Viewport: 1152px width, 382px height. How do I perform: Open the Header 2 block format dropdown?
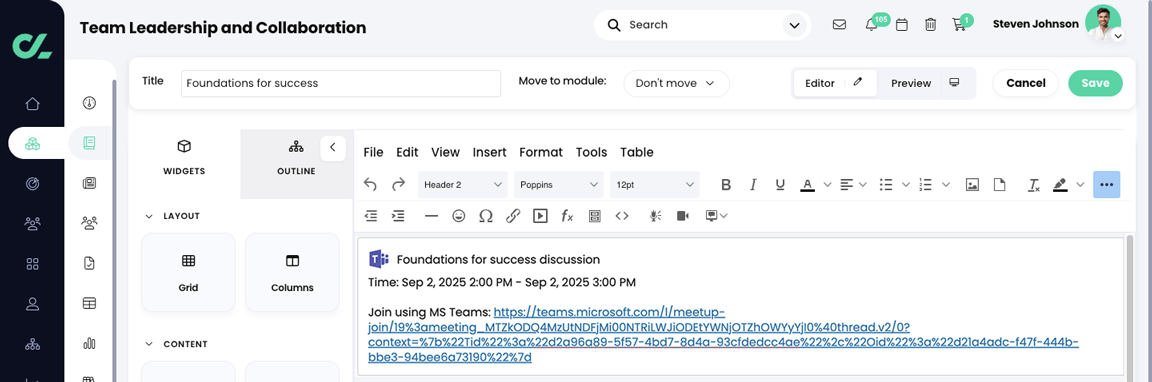463,184
